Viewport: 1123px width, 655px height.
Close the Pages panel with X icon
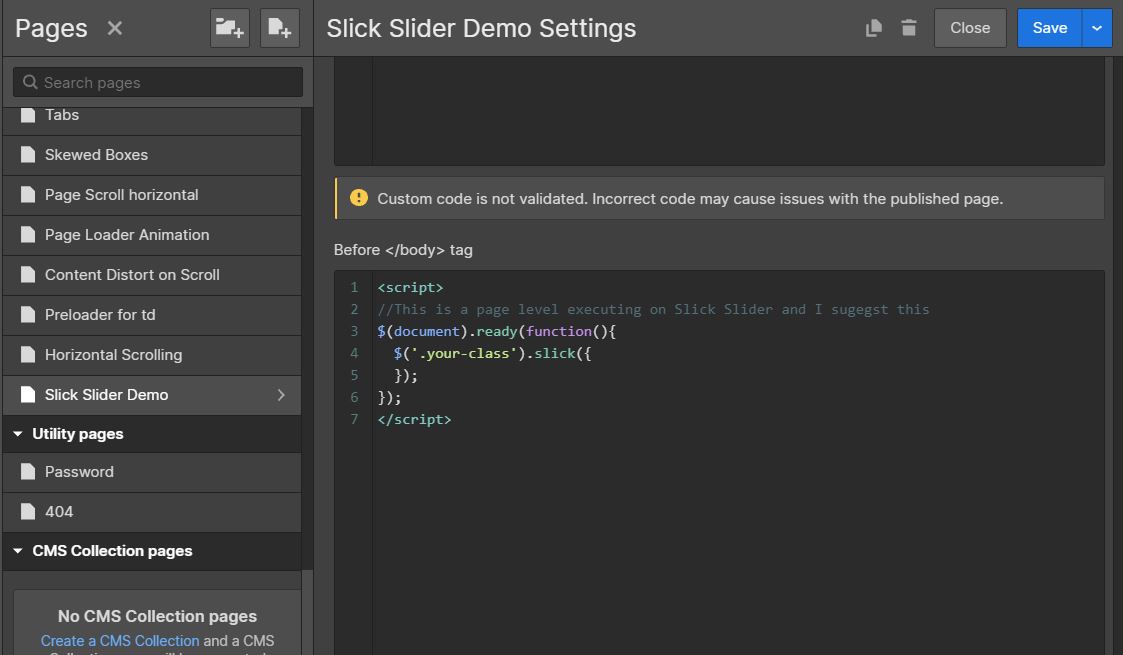click(x=115, y=28)
